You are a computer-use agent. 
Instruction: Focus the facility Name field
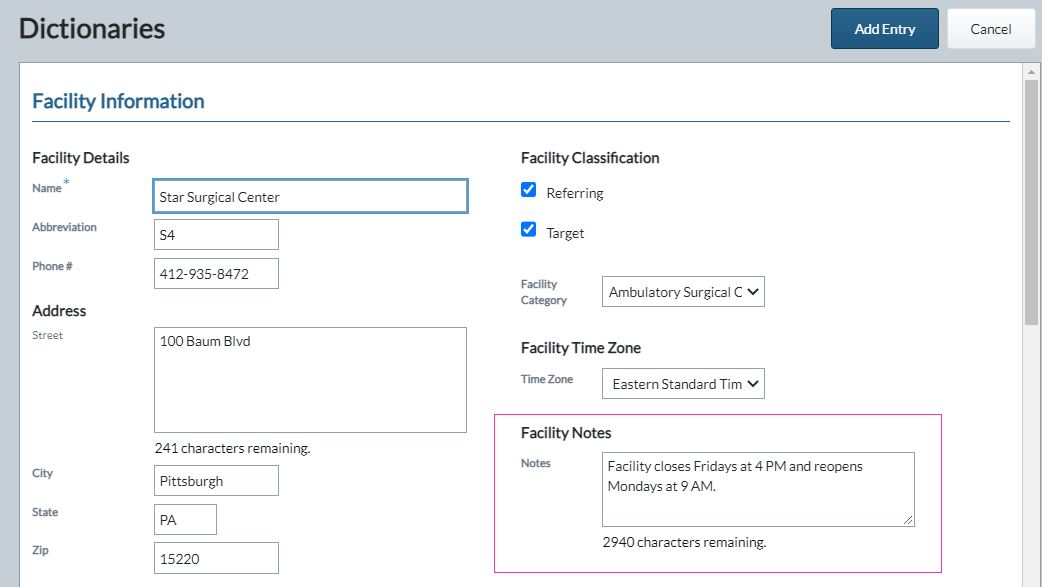coord(310,196)
